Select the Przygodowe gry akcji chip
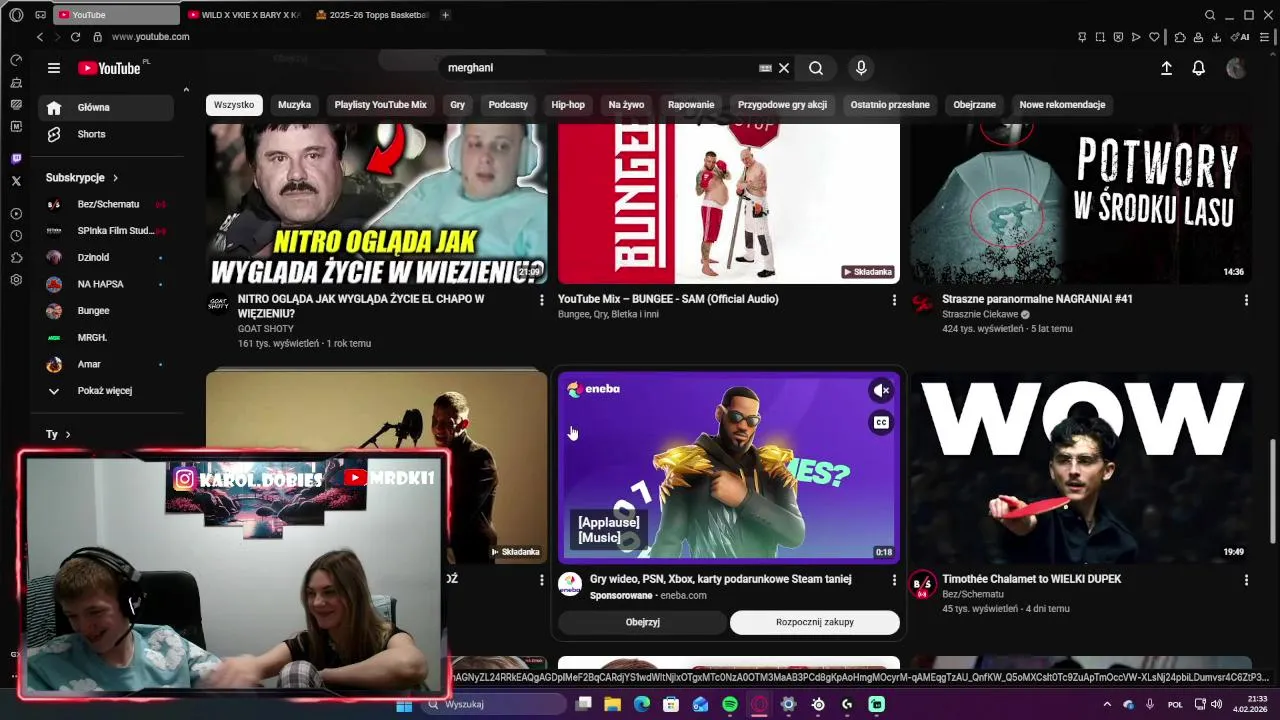 tap(782, 104)
